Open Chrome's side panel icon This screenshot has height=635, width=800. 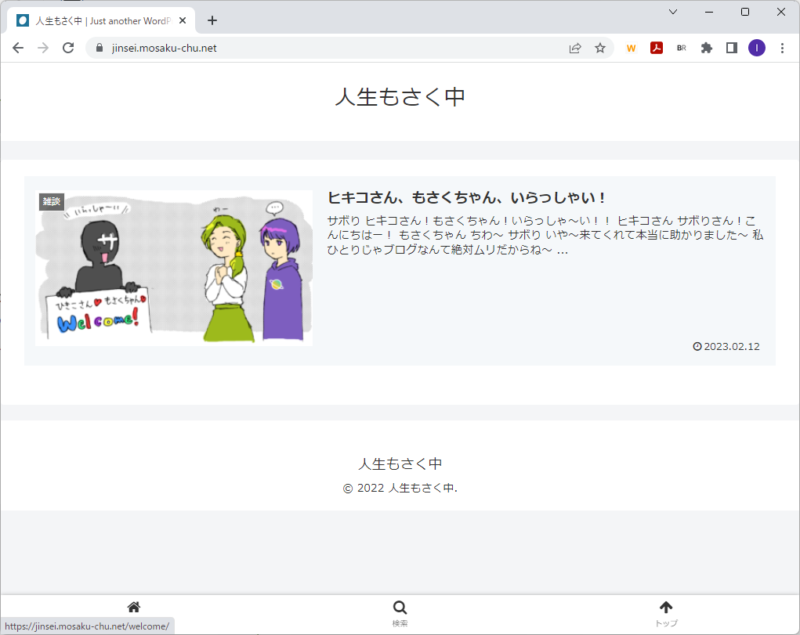[x=731, y=47]
